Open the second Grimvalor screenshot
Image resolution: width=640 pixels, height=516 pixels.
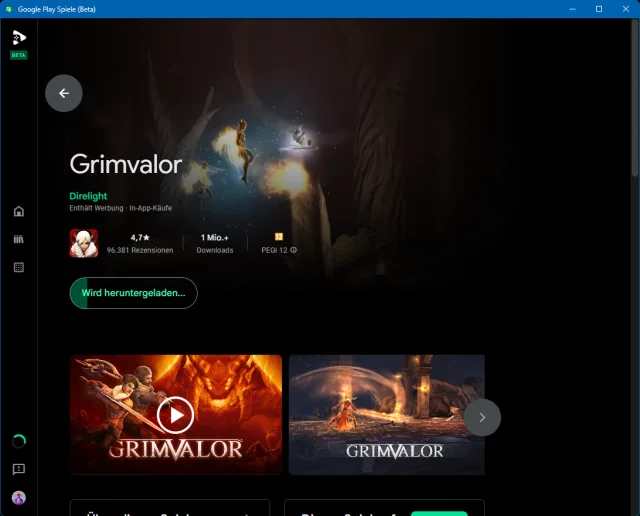click(387, 415)
